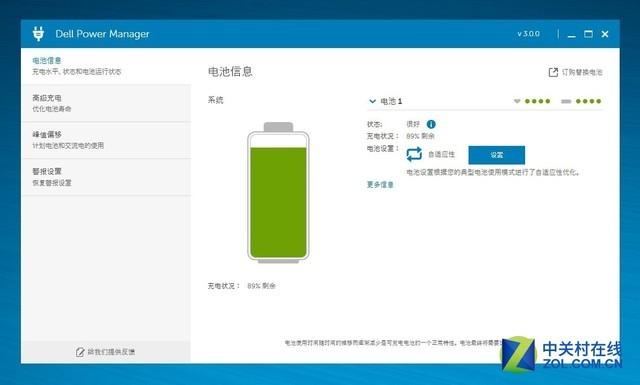The image size is (640, 385).
Task: Click the 向我们提供反馈 feedback link
Action: tap(111, 352)
